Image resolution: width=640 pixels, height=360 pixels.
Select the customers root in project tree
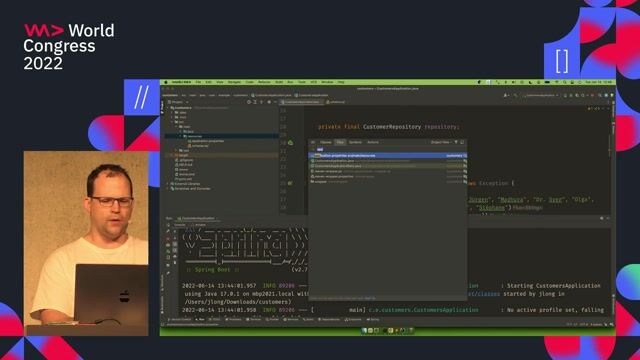click(183, 108)
